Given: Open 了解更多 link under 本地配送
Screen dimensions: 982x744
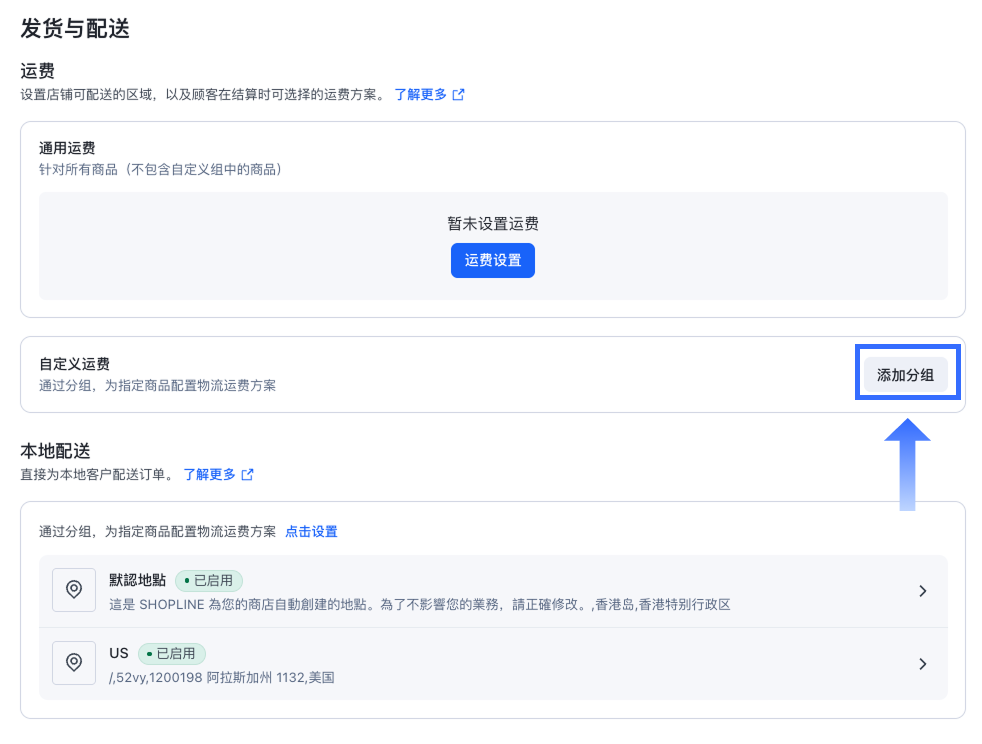Looking at the screenshot, I should (x=209, y=475).
